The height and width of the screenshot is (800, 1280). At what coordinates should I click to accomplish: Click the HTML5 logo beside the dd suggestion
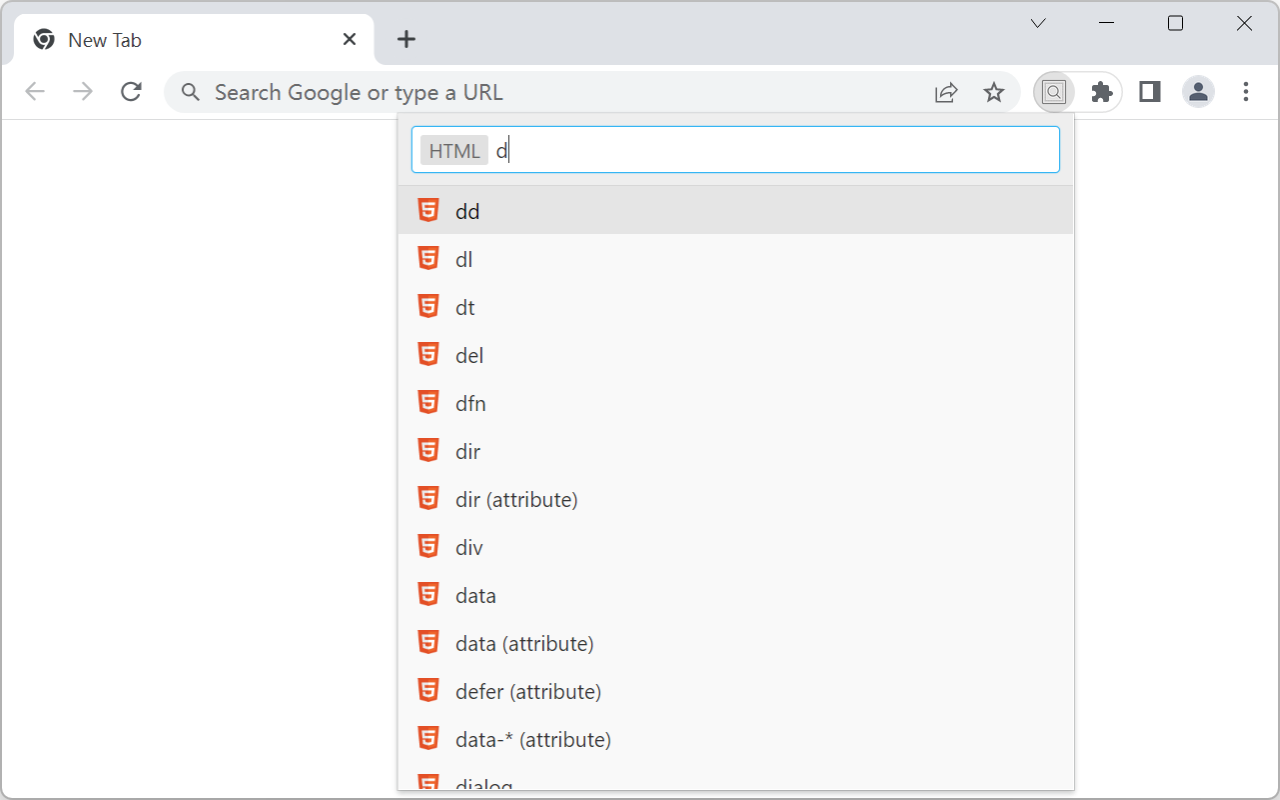(x=428, y=210)
